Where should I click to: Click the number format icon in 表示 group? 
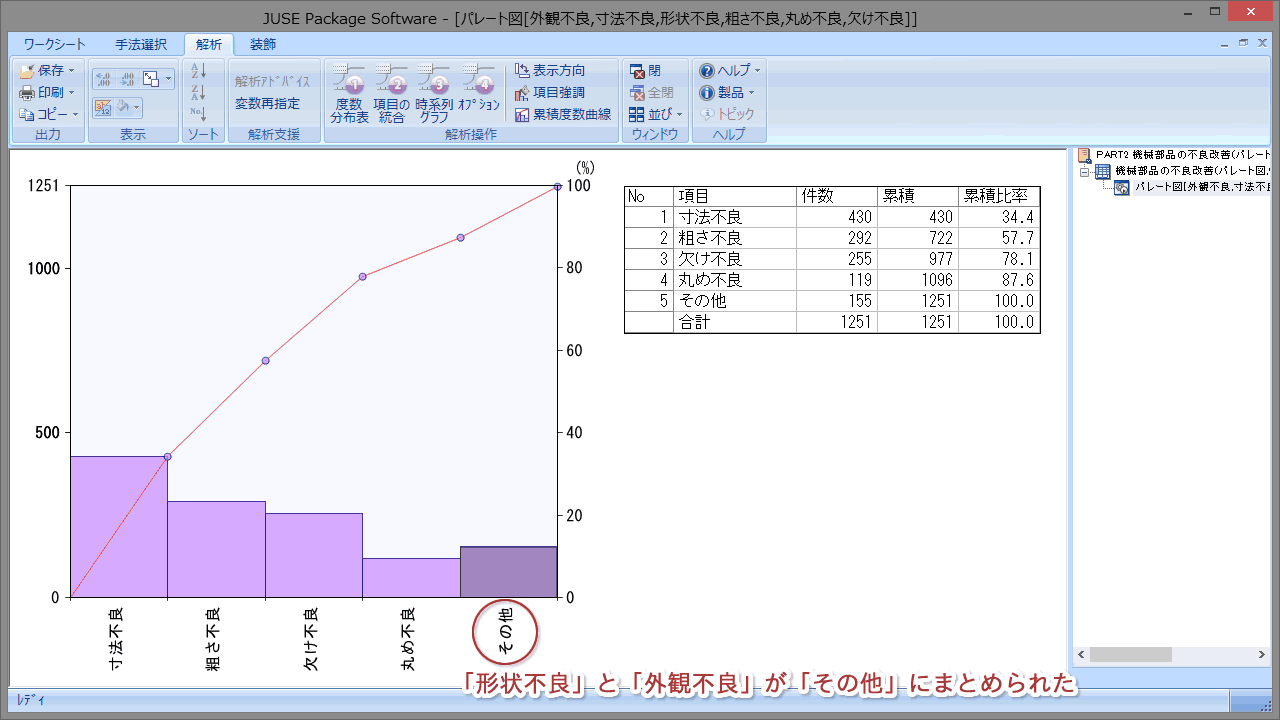click(103, 106)
